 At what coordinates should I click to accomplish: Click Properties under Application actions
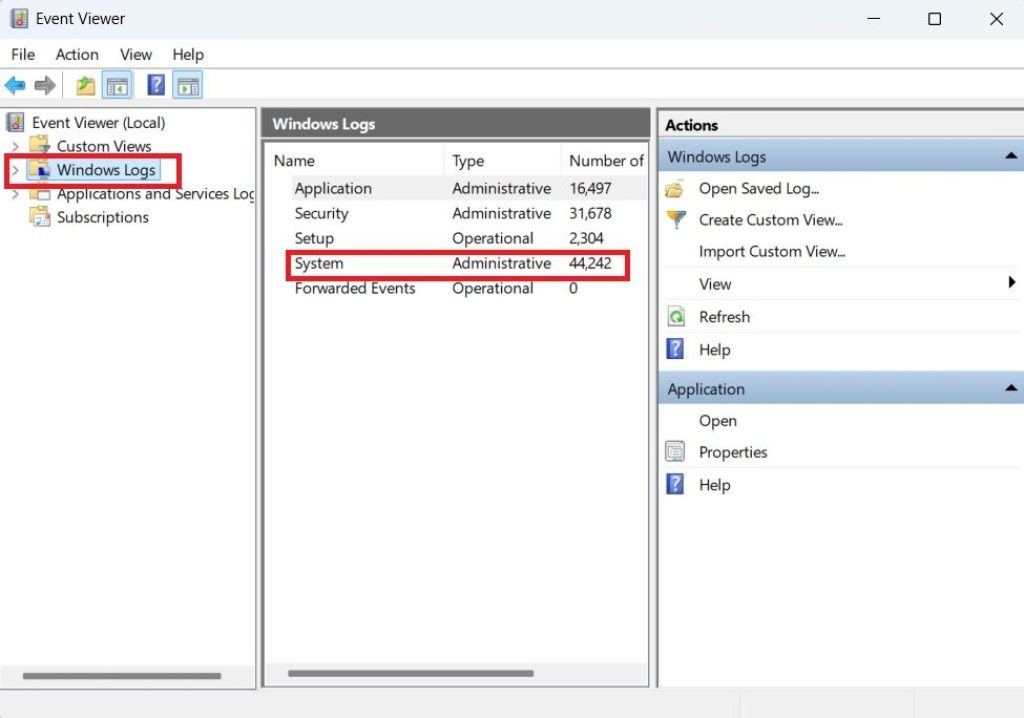(733, 452)
